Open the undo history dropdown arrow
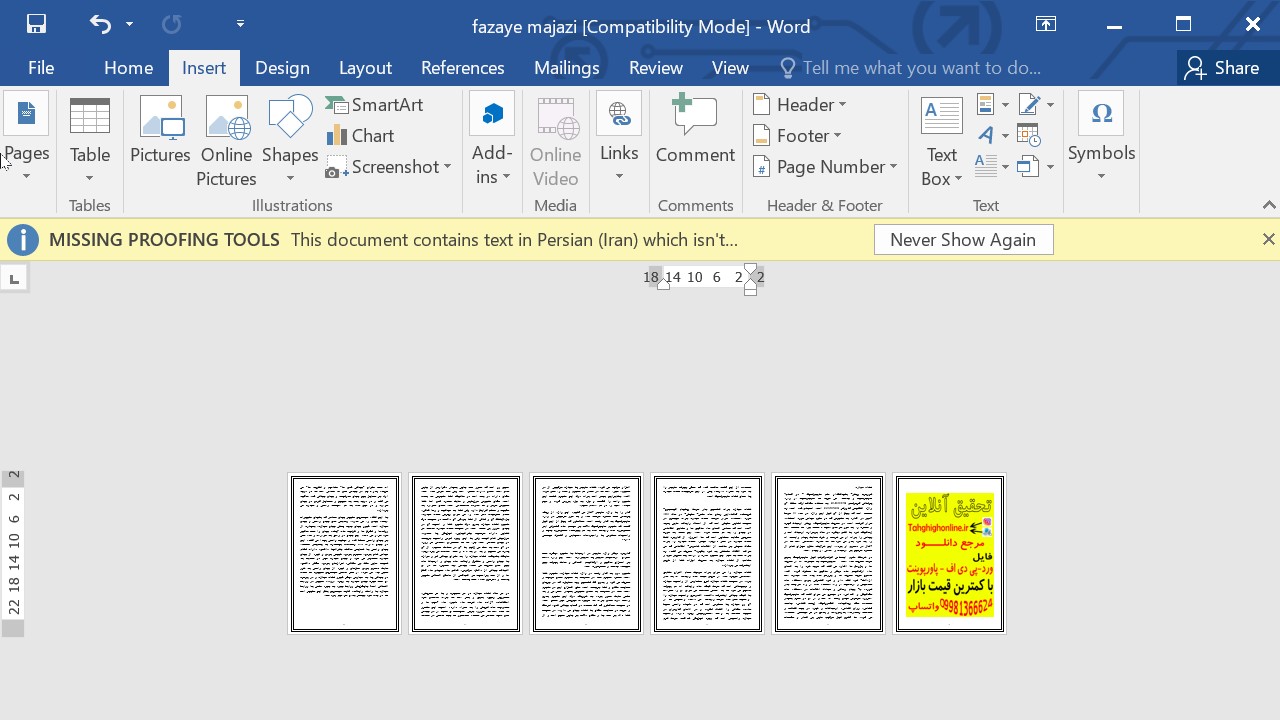Viewport: 1280px width, 720px height. coord(129,24)
